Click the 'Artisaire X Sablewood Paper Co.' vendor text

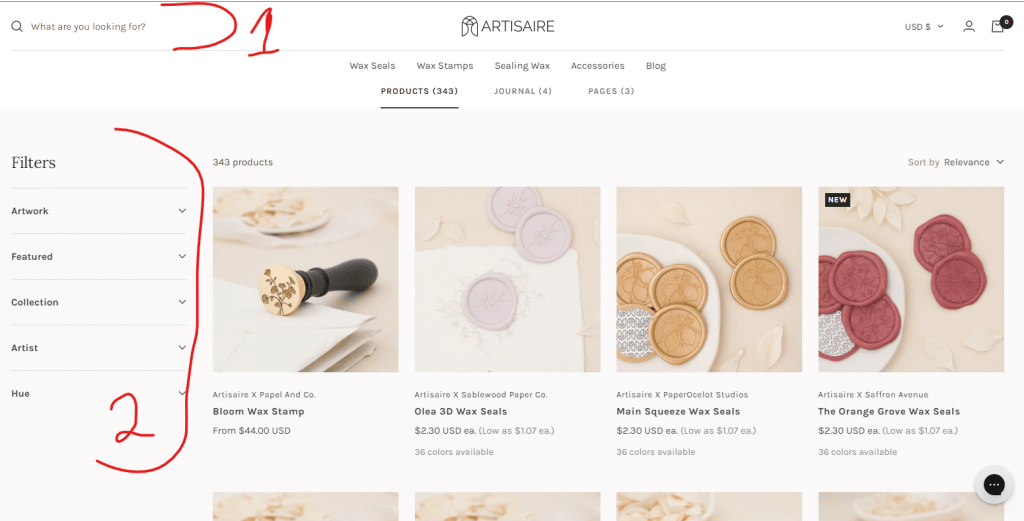coord(481,395)
